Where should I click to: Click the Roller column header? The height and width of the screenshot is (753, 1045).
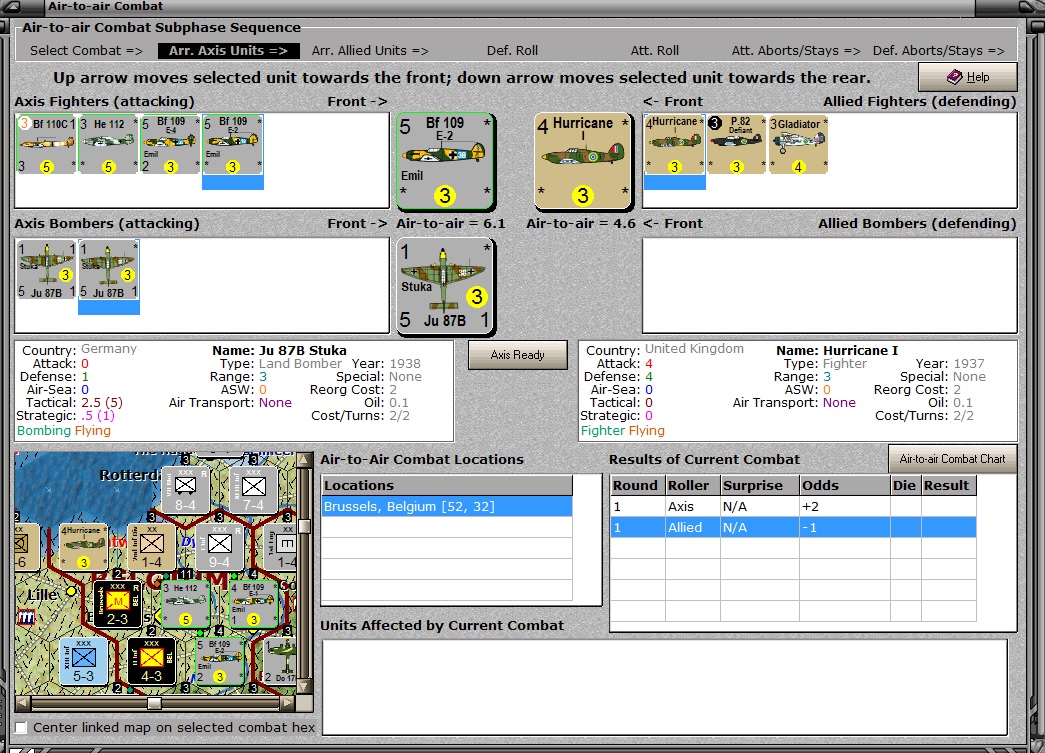692,485
